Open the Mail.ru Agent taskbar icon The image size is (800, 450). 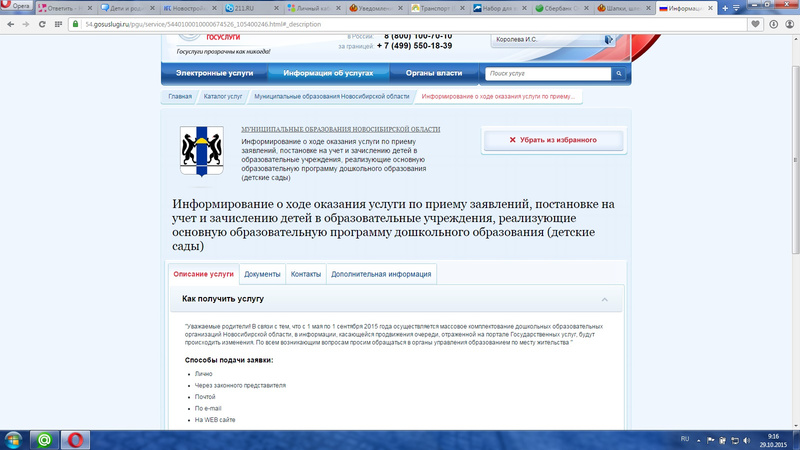pyautogui.click(x=44, y=440)
